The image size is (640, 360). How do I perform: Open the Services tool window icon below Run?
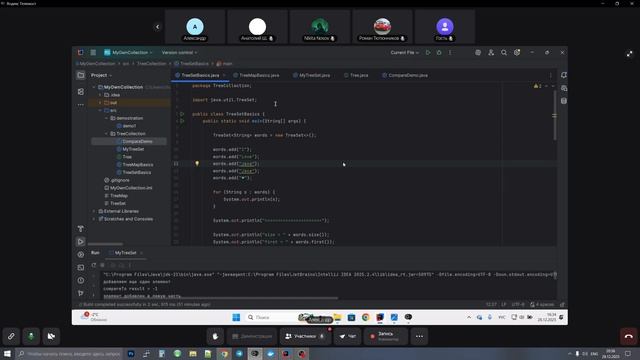(x=81, y=254)
